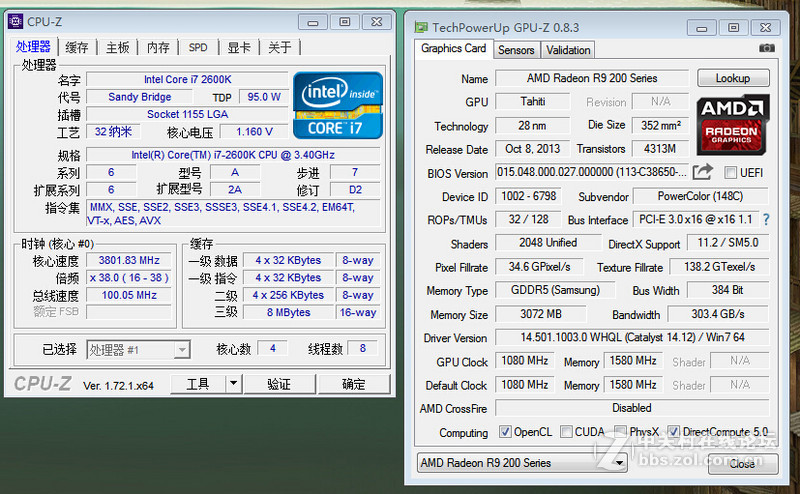Take GPU-Z screenshot with camera icon

click(x=766, y=48)
